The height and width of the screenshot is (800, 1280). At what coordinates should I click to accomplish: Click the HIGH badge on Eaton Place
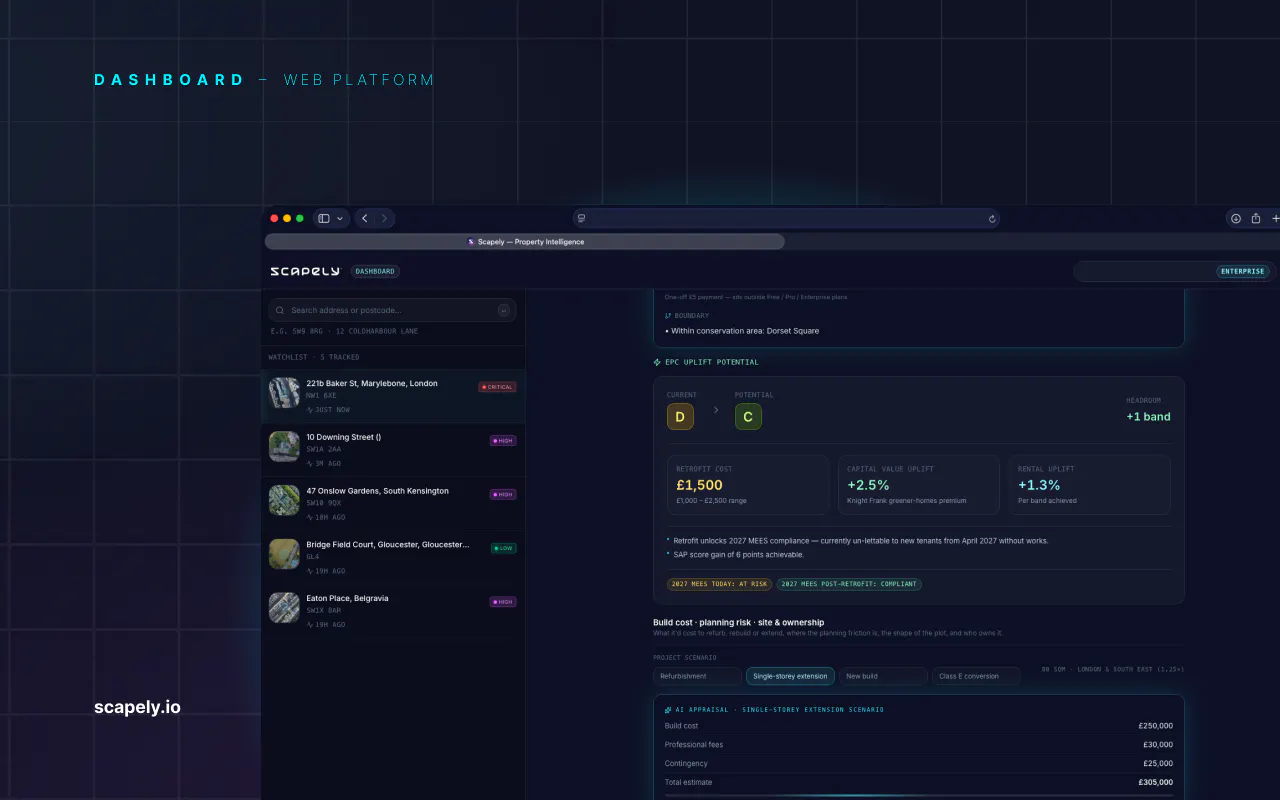(503, 602)
